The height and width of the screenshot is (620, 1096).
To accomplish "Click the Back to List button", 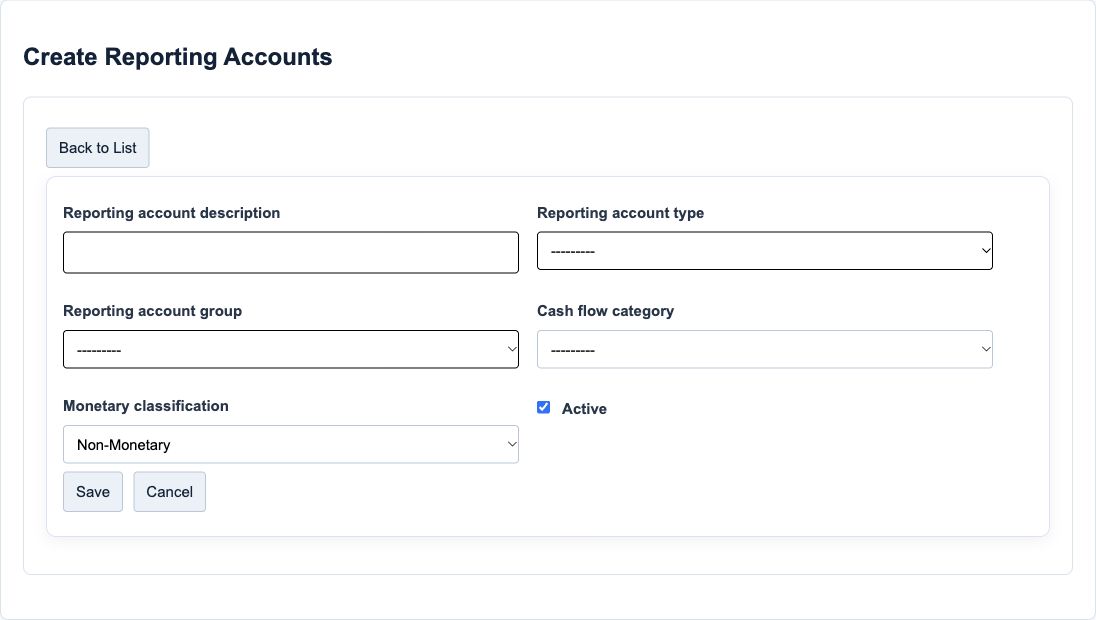I will coord(98,147).
